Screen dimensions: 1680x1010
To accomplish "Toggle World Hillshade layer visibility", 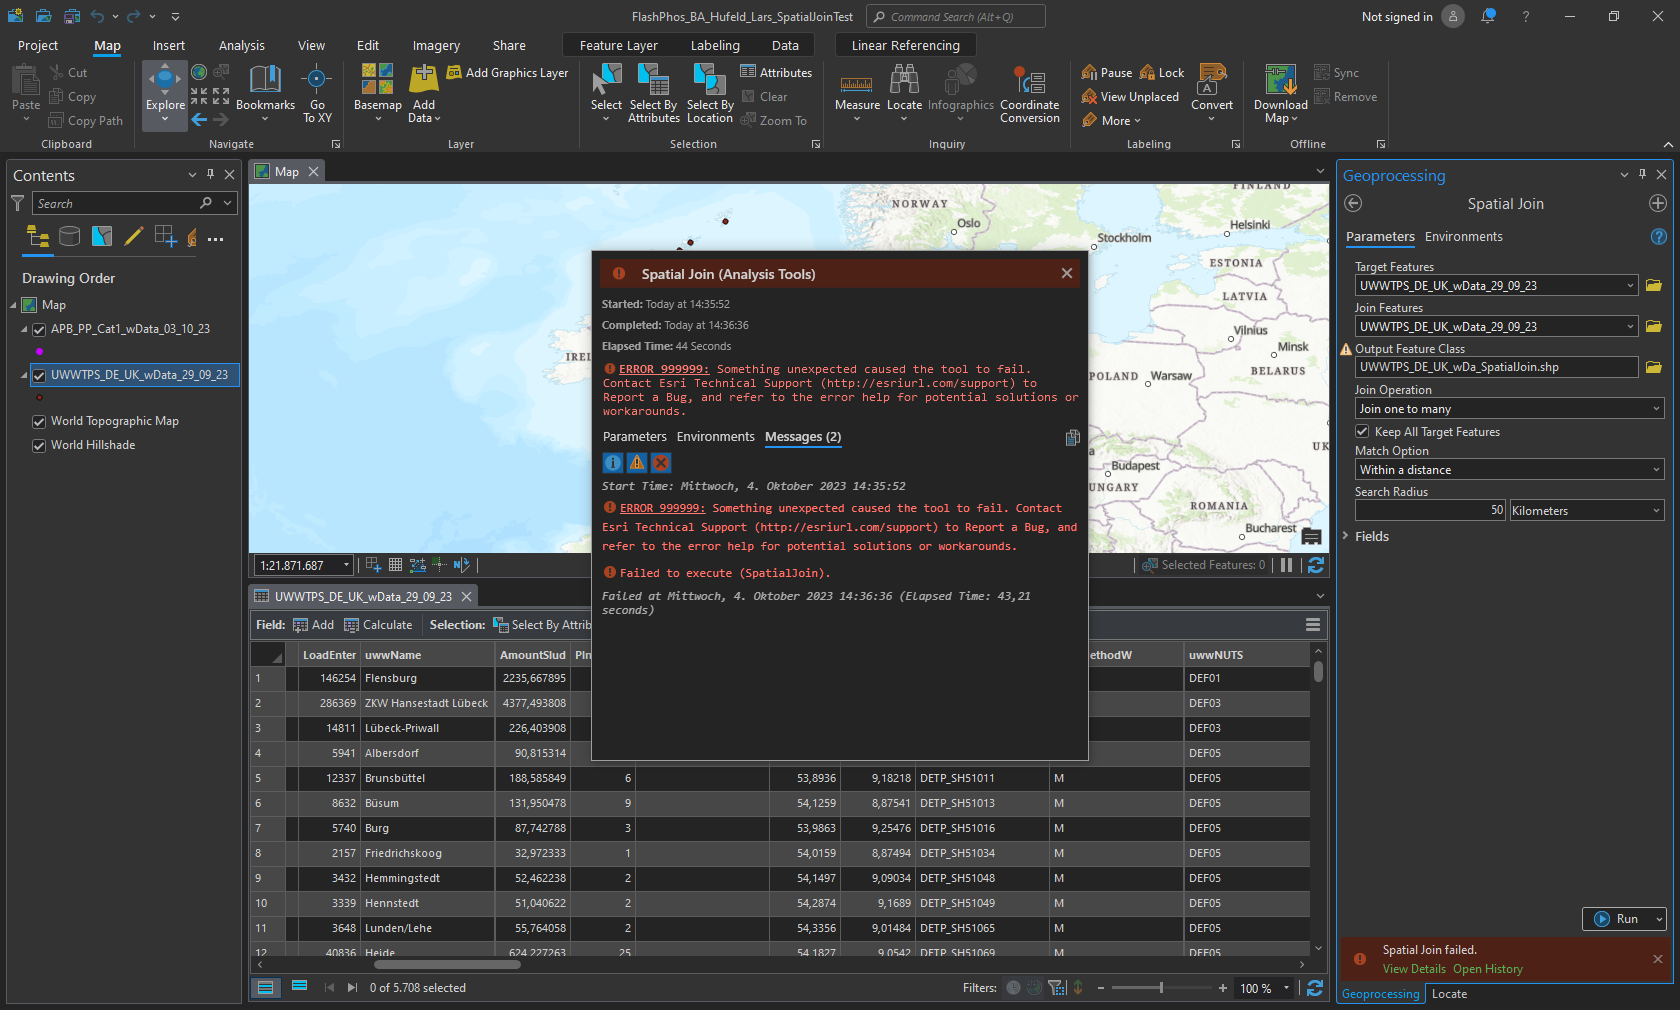I will [x=39, y=446].
